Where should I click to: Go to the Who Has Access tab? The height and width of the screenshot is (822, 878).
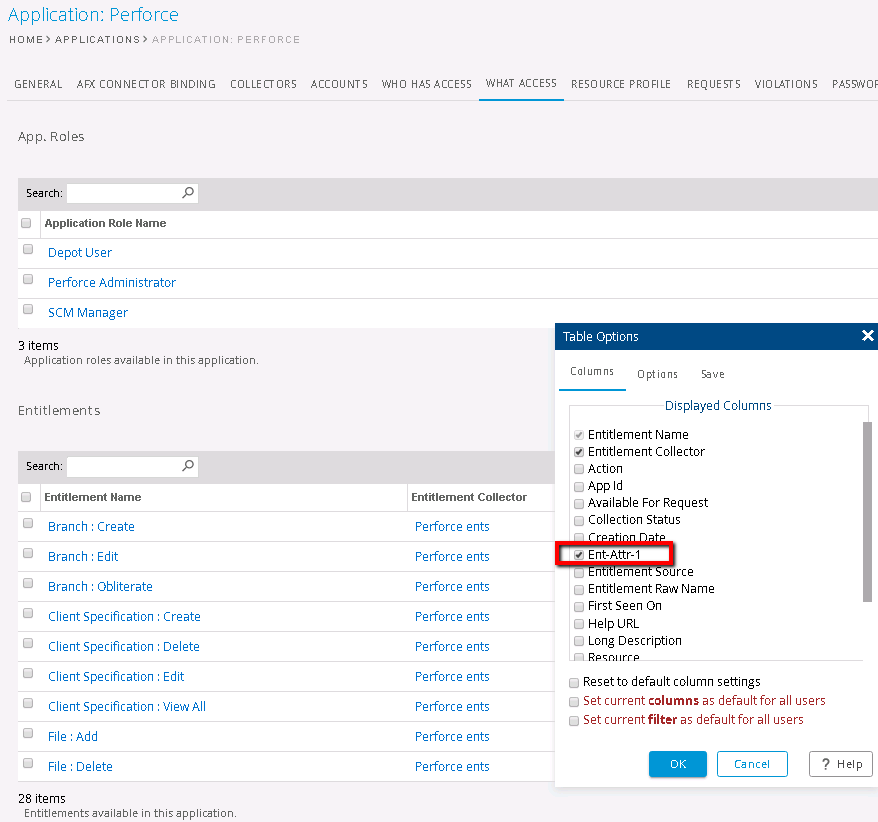[x=426, y=84]
